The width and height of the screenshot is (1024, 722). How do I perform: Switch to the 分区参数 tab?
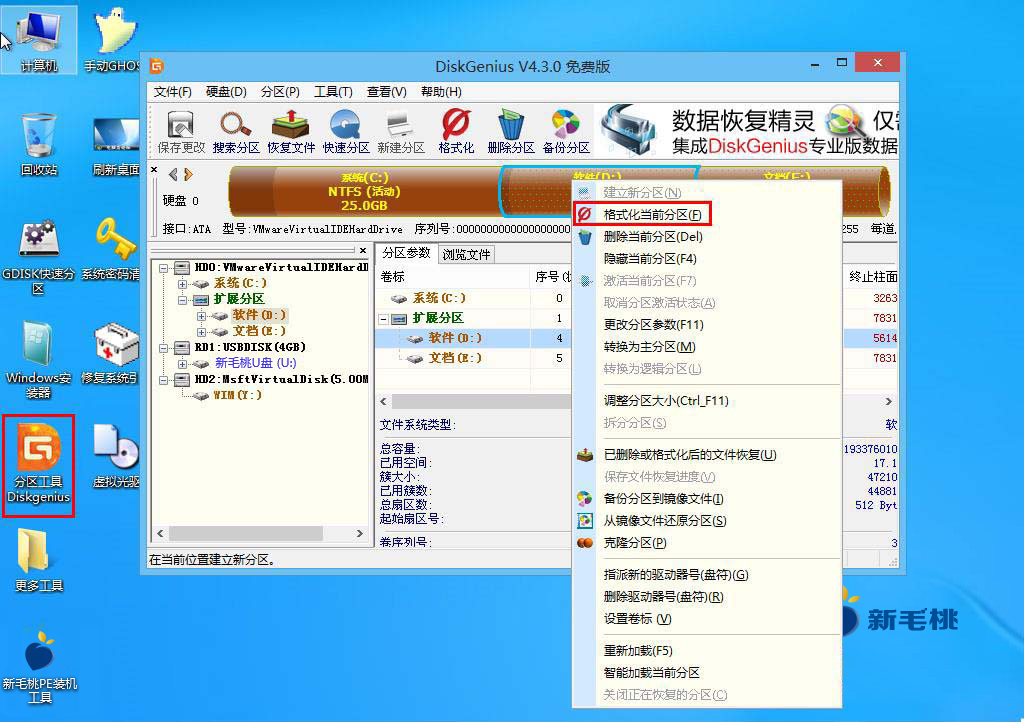[x=406, y=253]
